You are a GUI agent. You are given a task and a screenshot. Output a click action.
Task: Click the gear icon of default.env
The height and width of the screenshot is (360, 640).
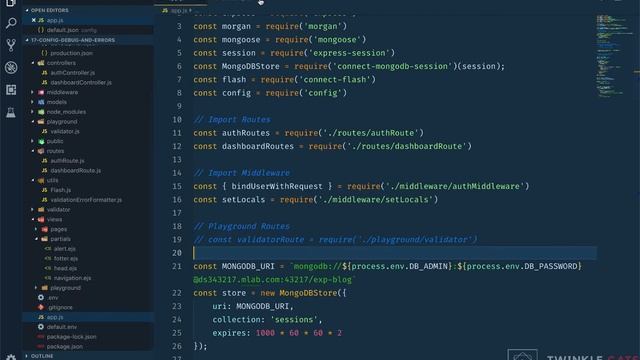(41, 327)
